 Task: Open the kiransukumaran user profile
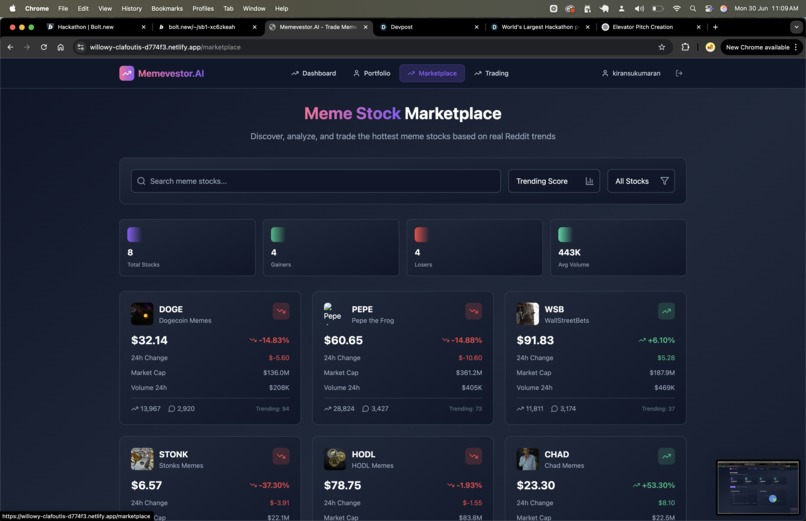pos(631,73)
